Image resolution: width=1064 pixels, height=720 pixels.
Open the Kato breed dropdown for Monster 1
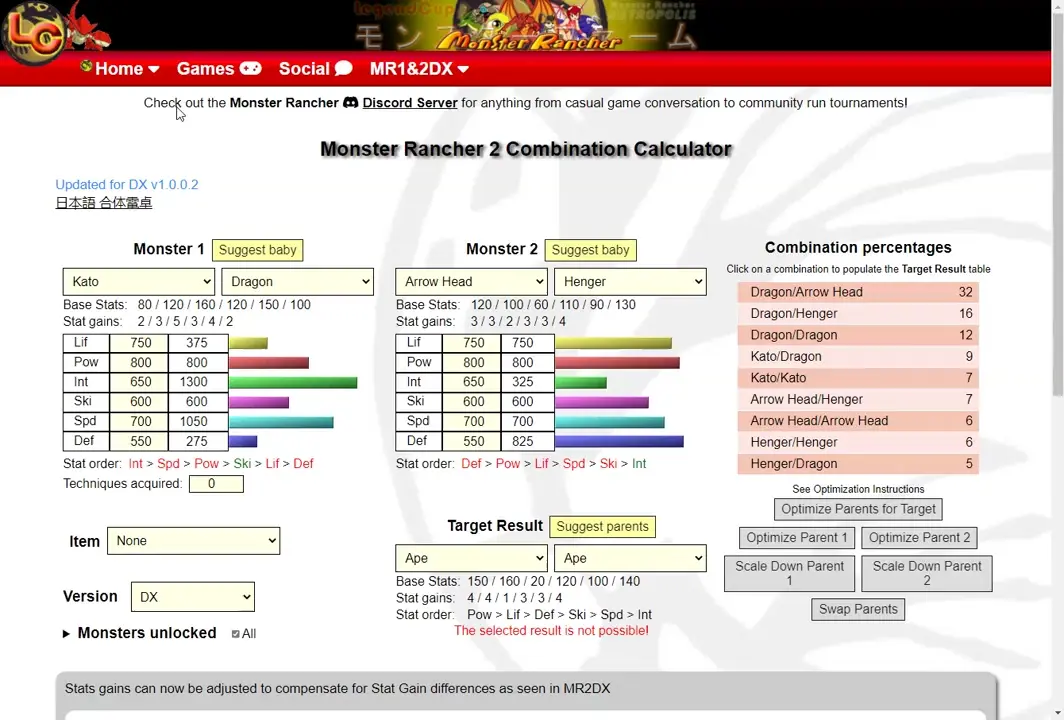click(138, 281)
